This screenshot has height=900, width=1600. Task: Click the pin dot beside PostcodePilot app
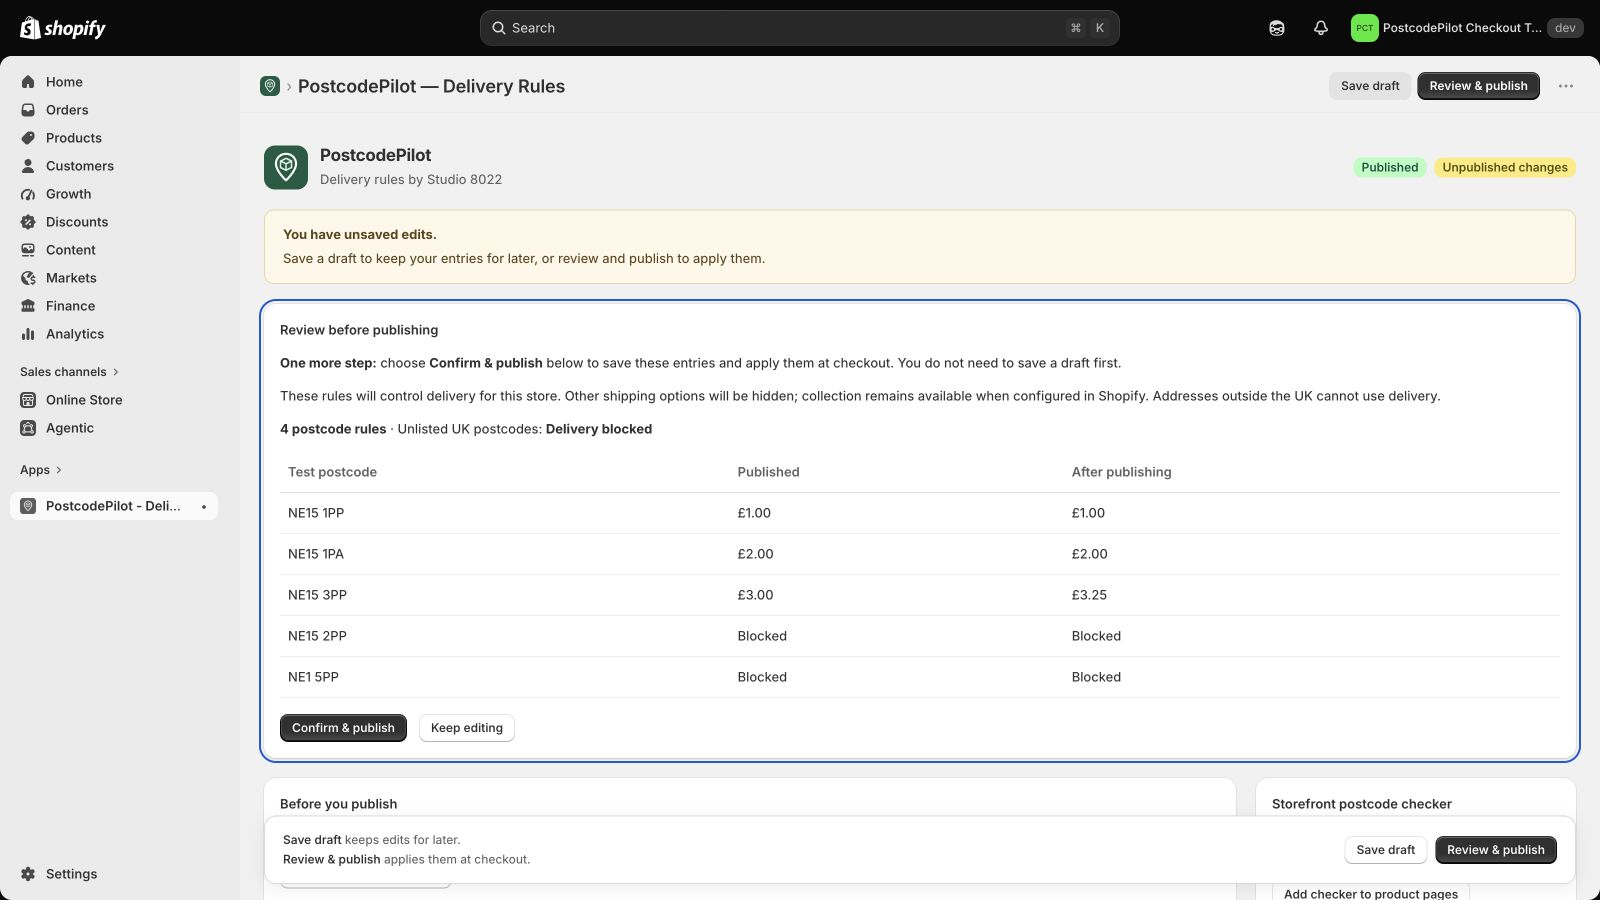204,507
